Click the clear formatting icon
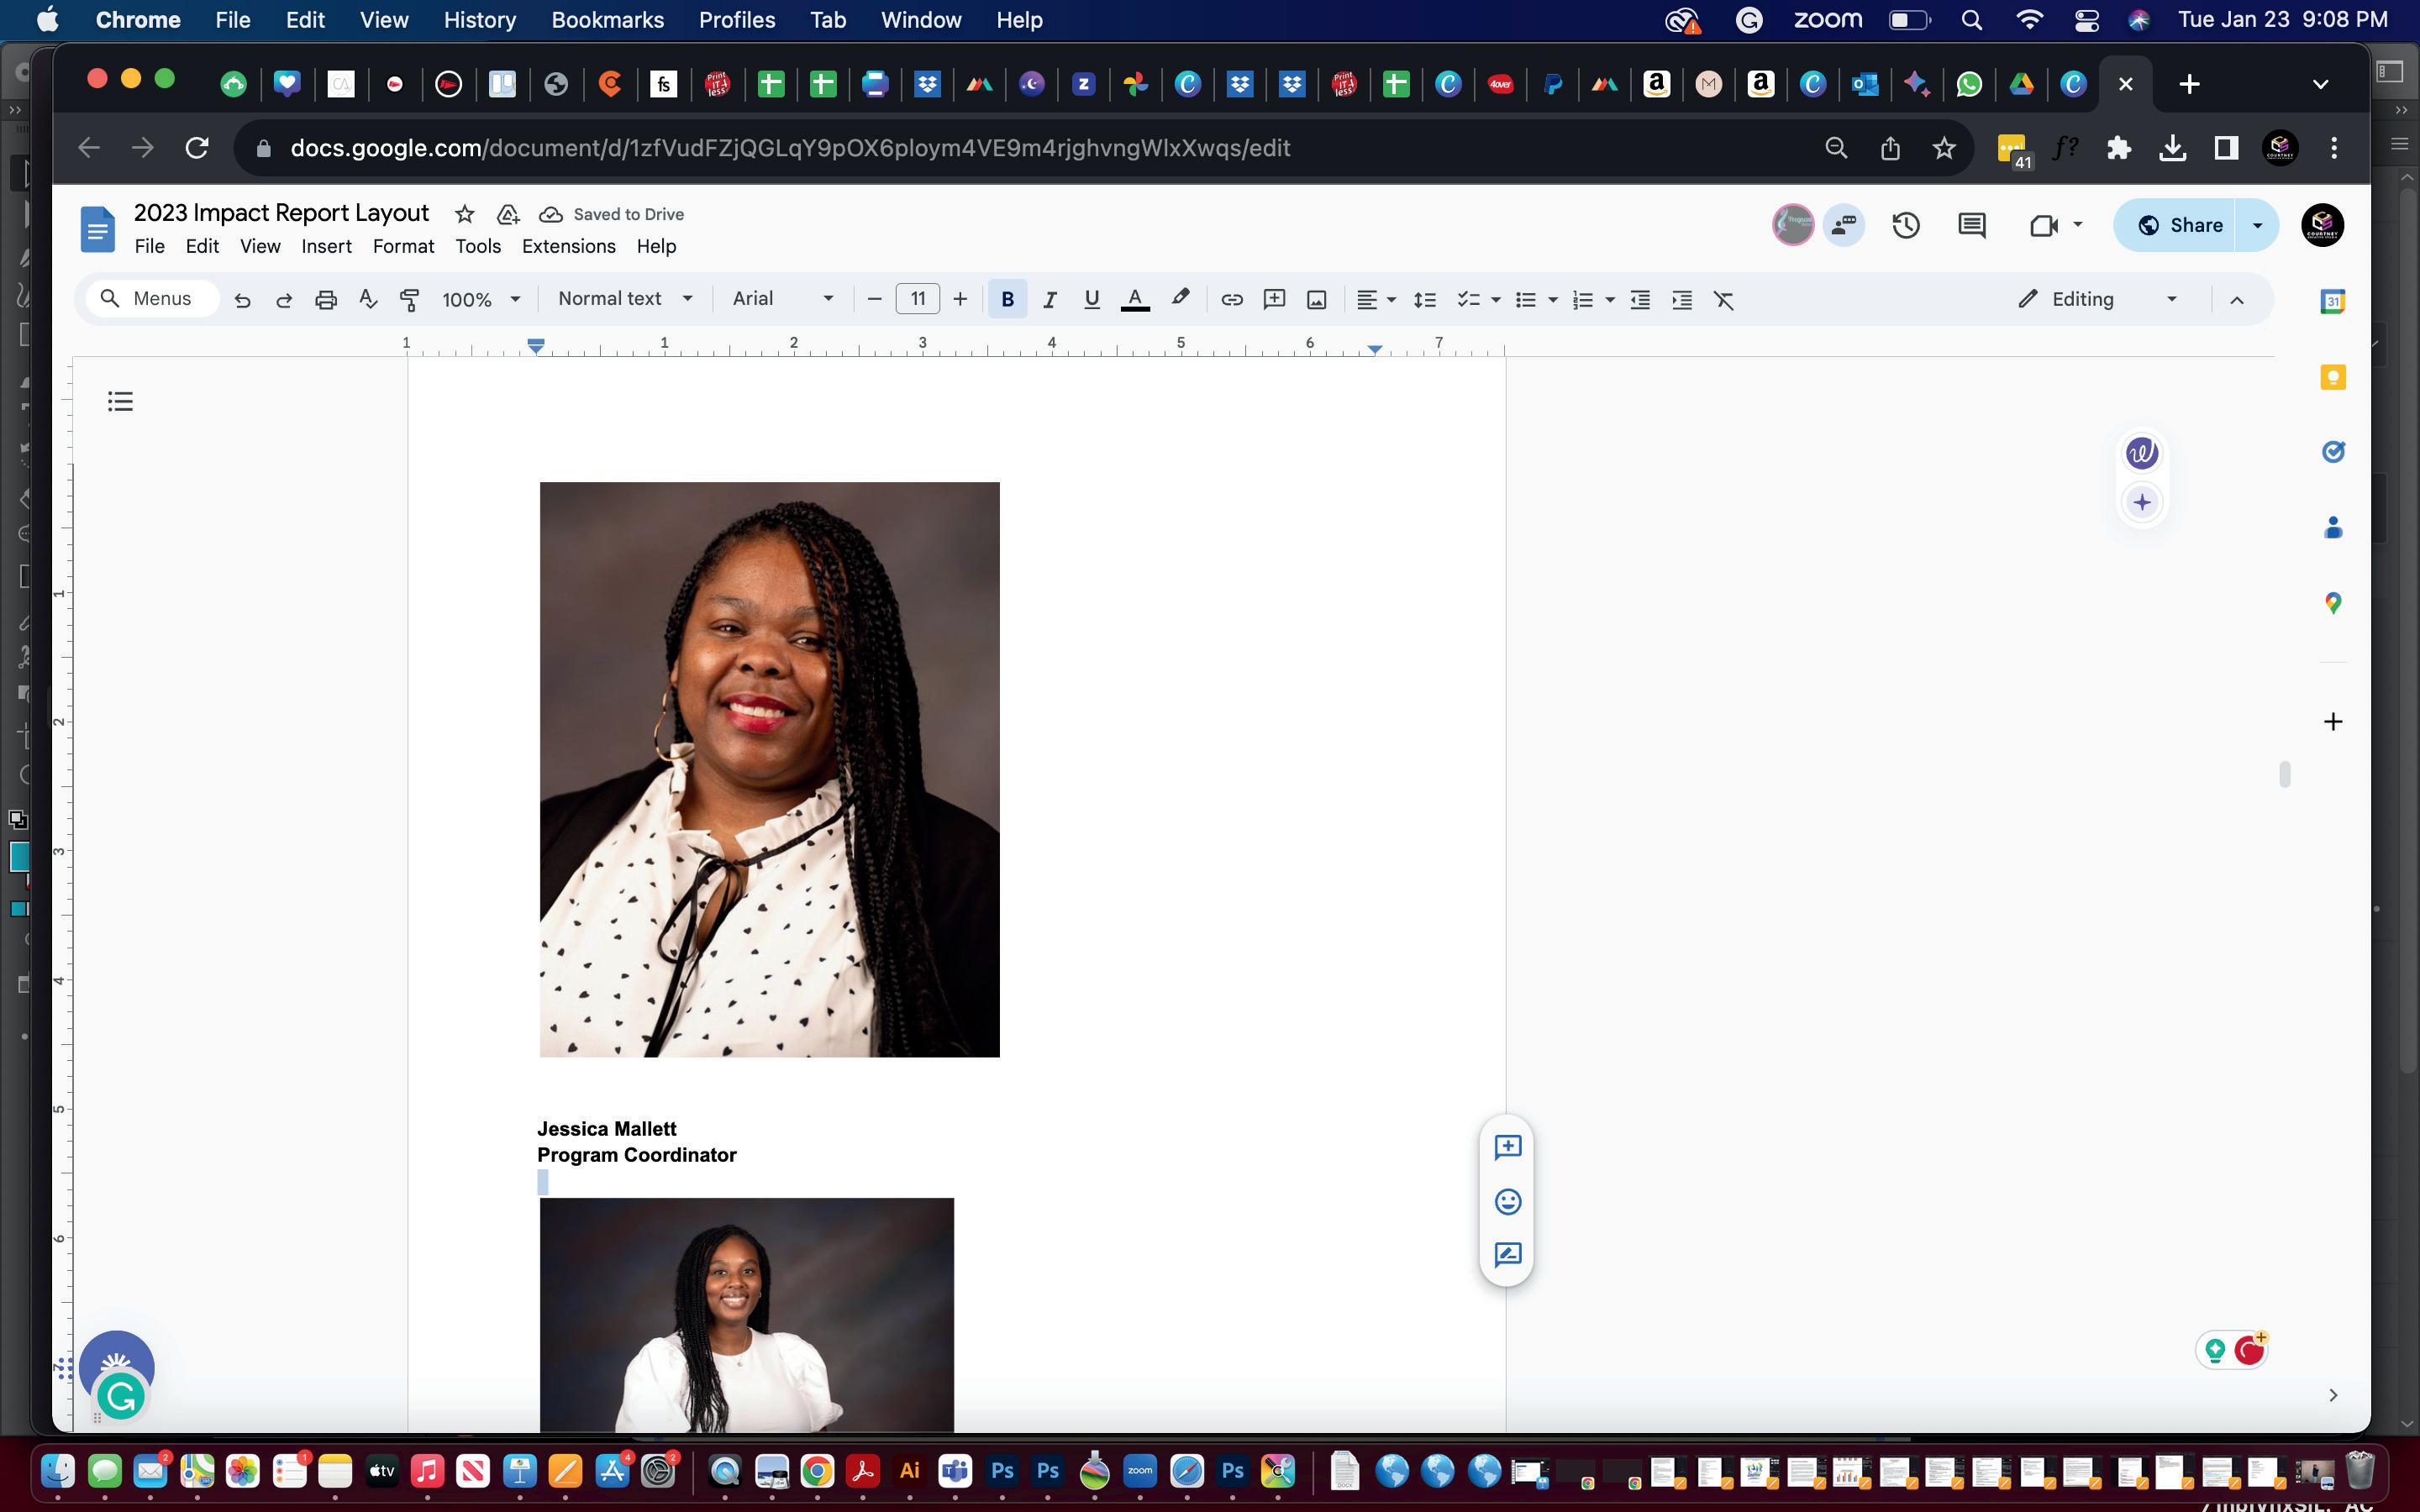Viewport: 2420px width, 1512px height. tap(1723, 299)
